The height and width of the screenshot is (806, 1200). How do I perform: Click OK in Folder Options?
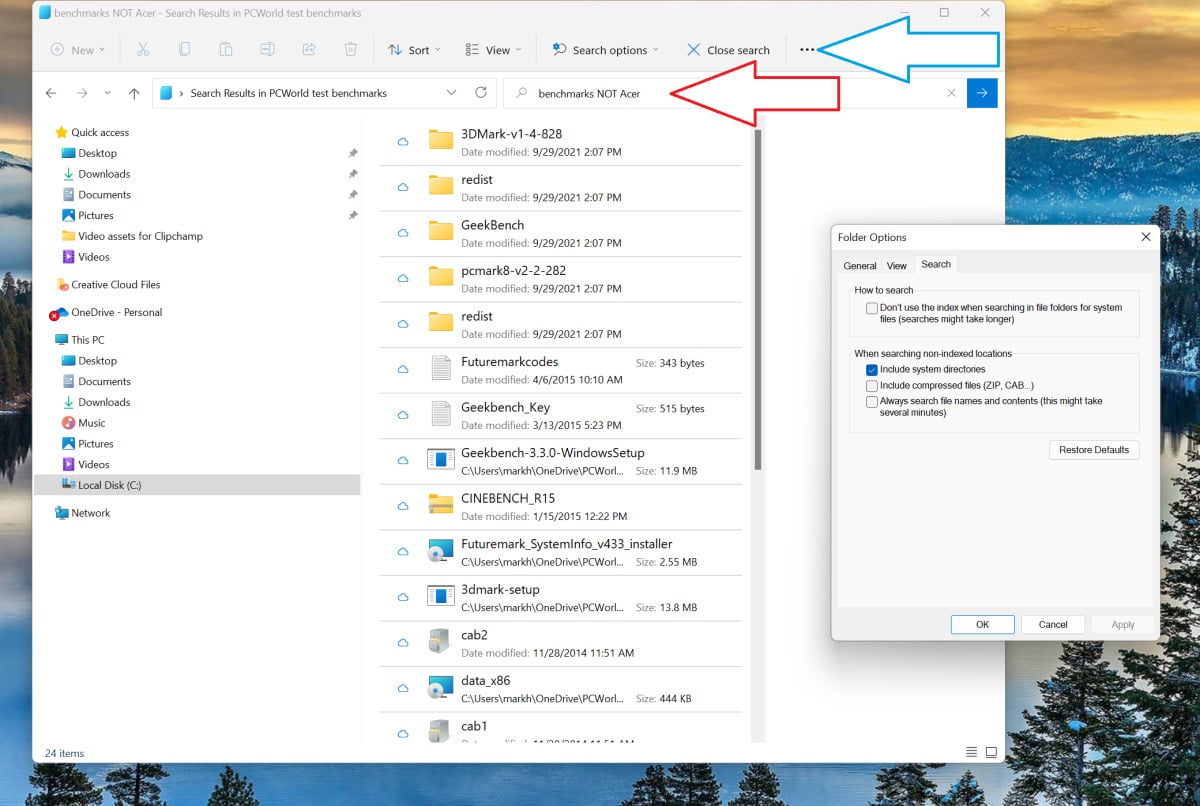tap(982, 624)
